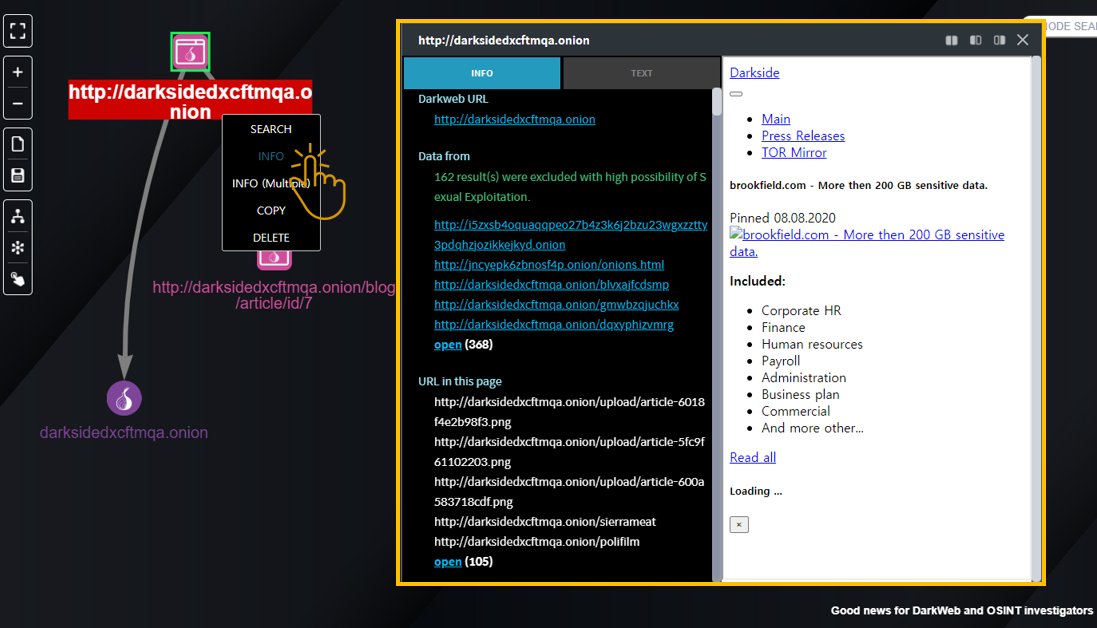Save the graph with the disk icon
The height and width of the screenshot is (628, 1097).
click(x=17, y=175)
